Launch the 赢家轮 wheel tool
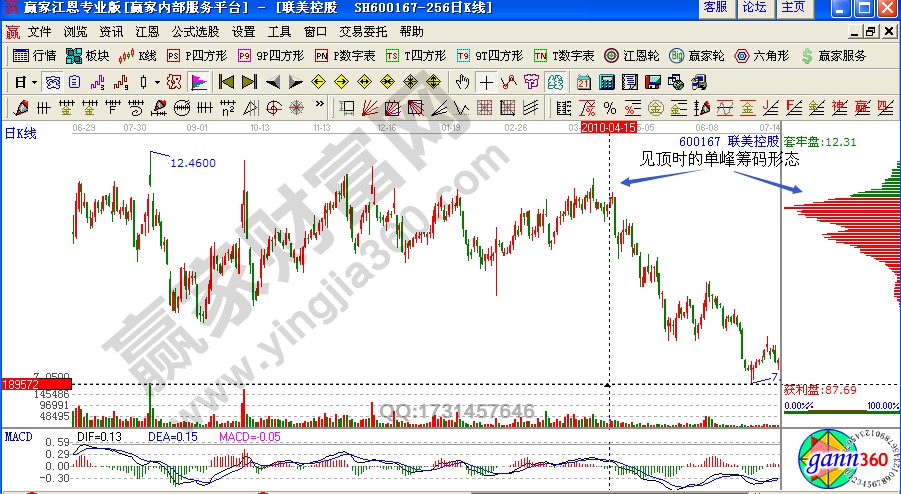Screen dimensions: 901x494 (696, 56)
